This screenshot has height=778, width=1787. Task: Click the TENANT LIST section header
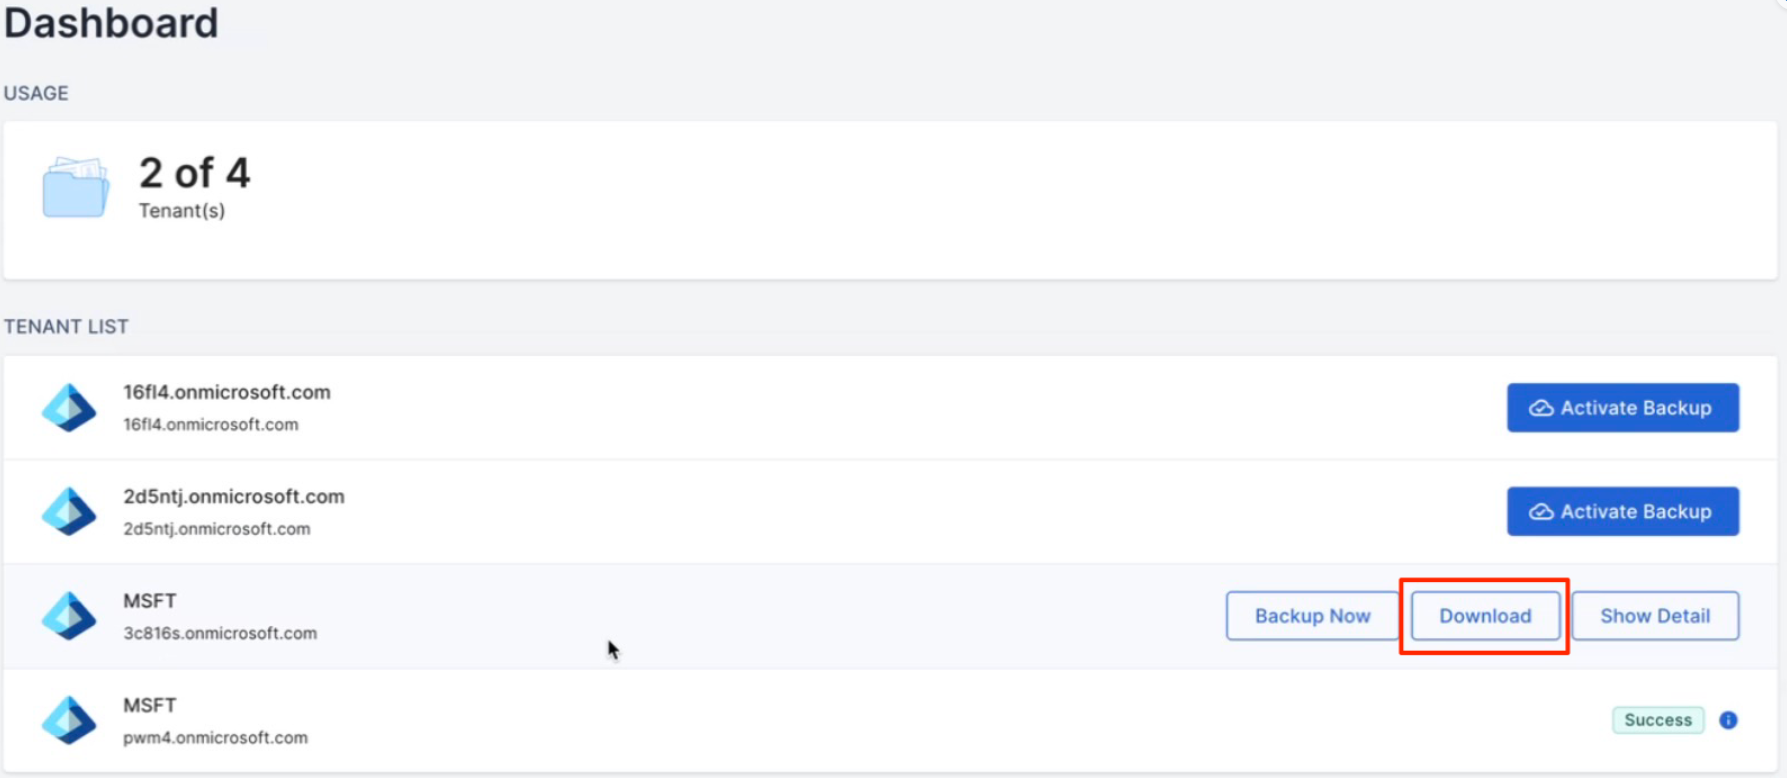tap(66, 326)
